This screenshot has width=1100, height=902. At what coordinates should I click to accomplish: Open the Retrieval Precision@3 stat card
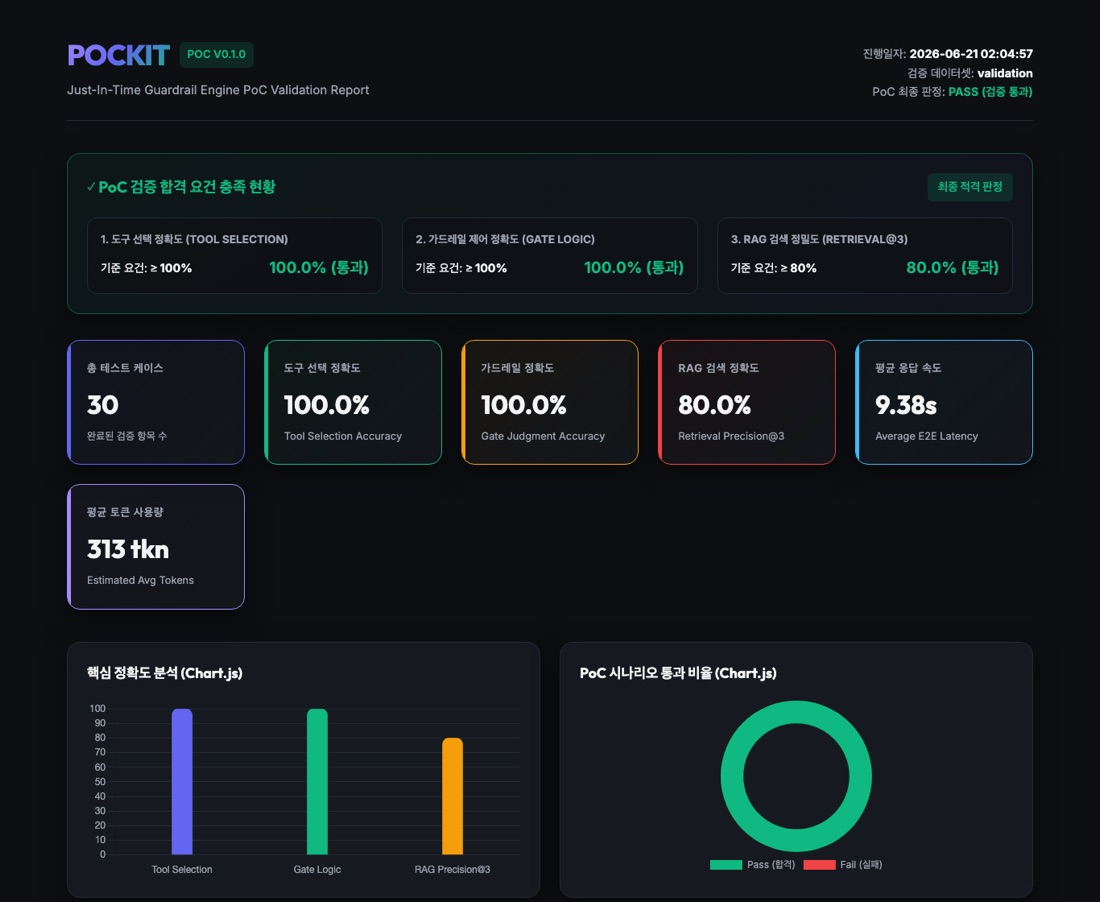click(x=747, y=403)
